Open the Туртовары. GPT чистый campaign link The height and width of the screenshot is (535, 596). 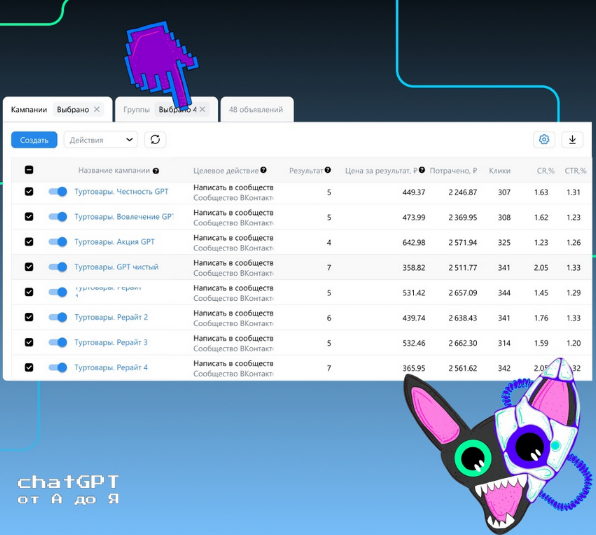[116, 267]
